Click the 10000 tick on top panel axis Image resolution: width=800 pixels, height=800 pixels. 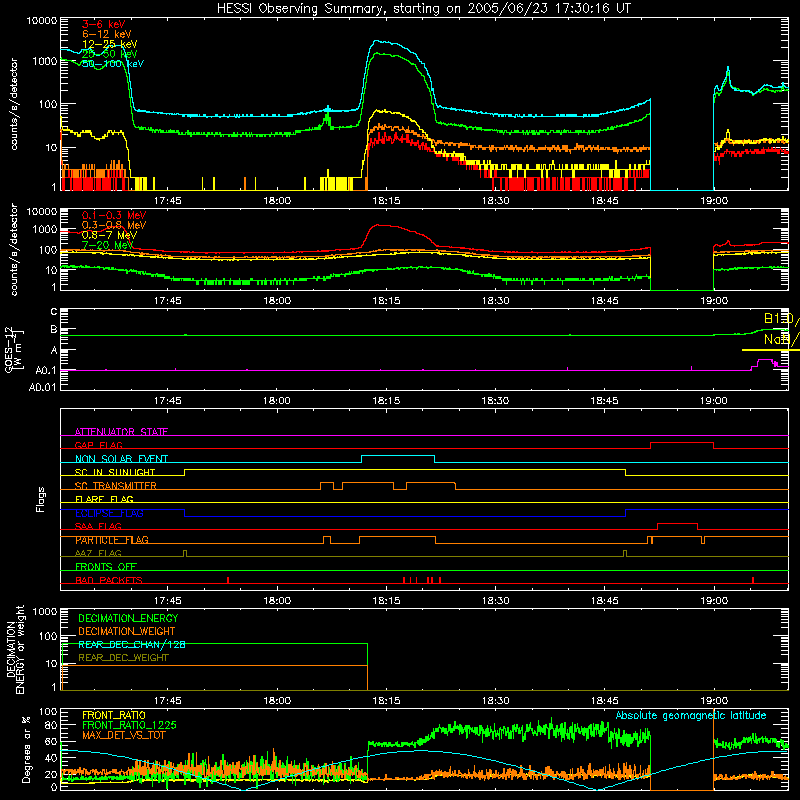42,21
